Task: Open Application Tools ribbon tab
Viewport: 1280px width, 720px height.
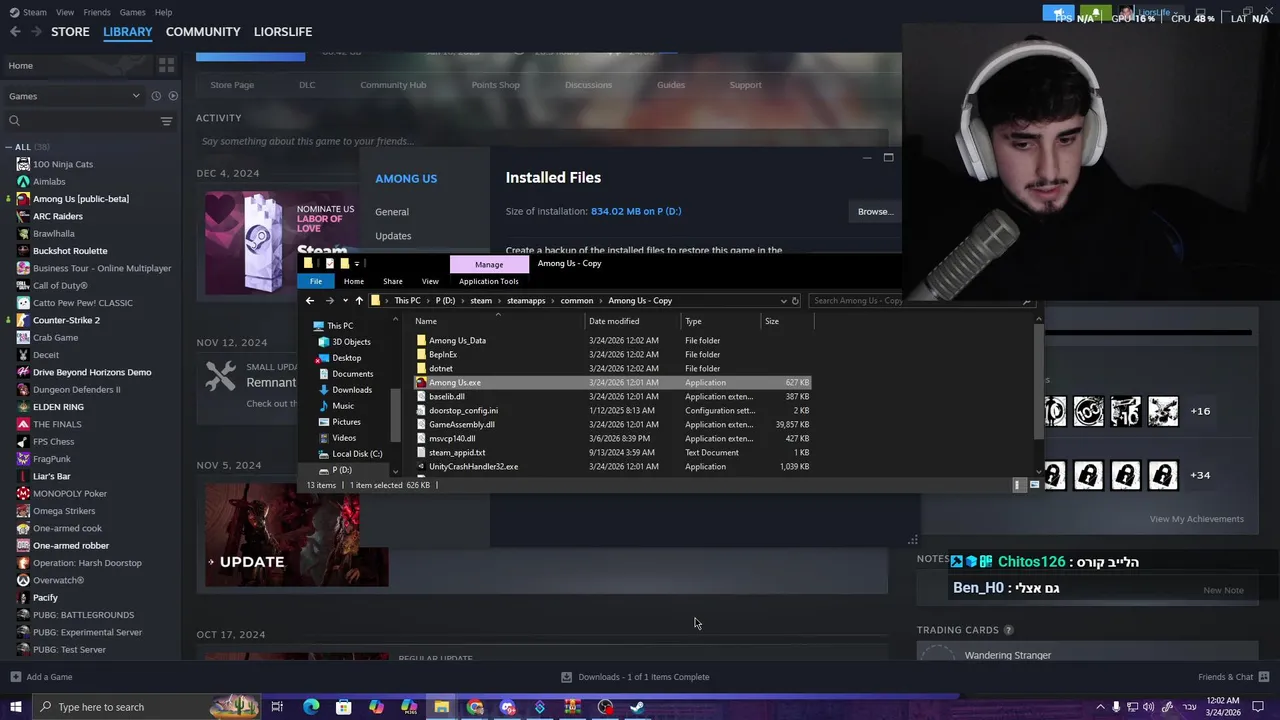Action: pyautogui.click(x=489, y=281)
